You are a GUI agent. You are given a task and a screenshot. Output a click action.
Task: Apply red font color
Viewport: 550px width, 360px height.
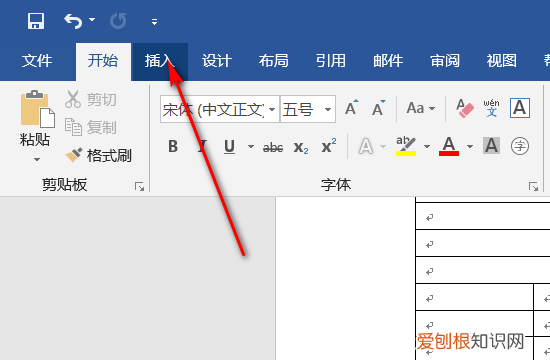449,146
